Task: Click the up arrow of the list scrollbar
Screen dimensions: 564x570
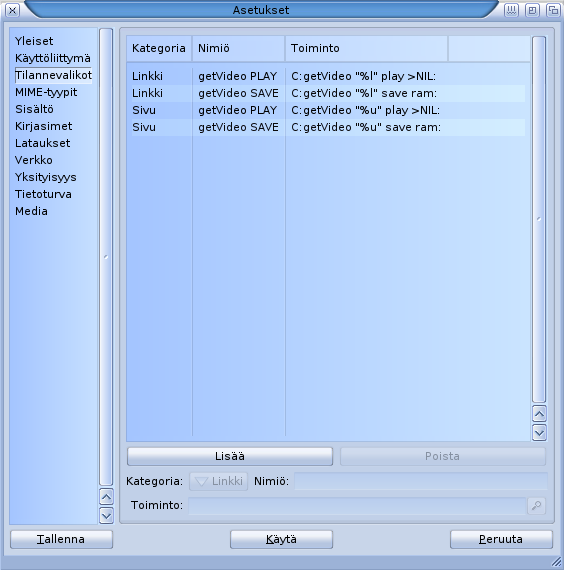Action: point(539,414)
